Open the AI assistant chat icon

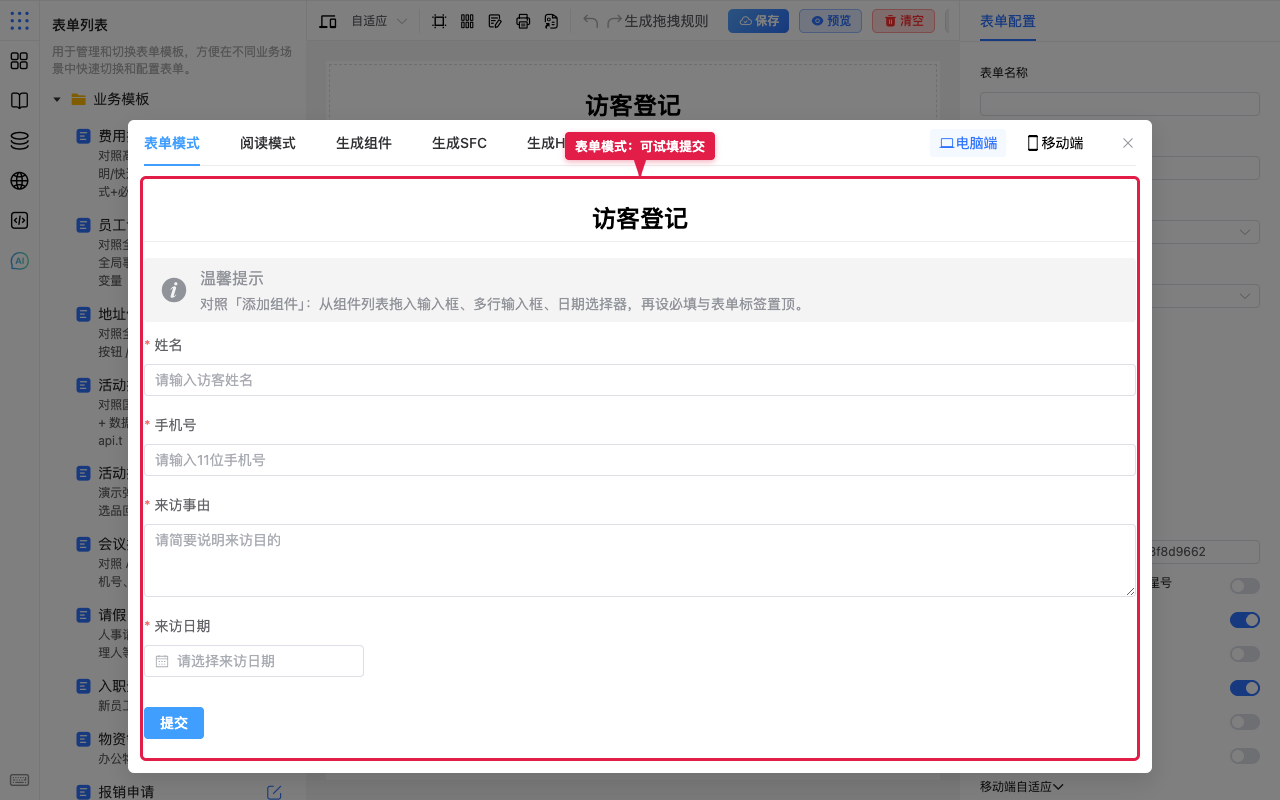click(19, 261)
